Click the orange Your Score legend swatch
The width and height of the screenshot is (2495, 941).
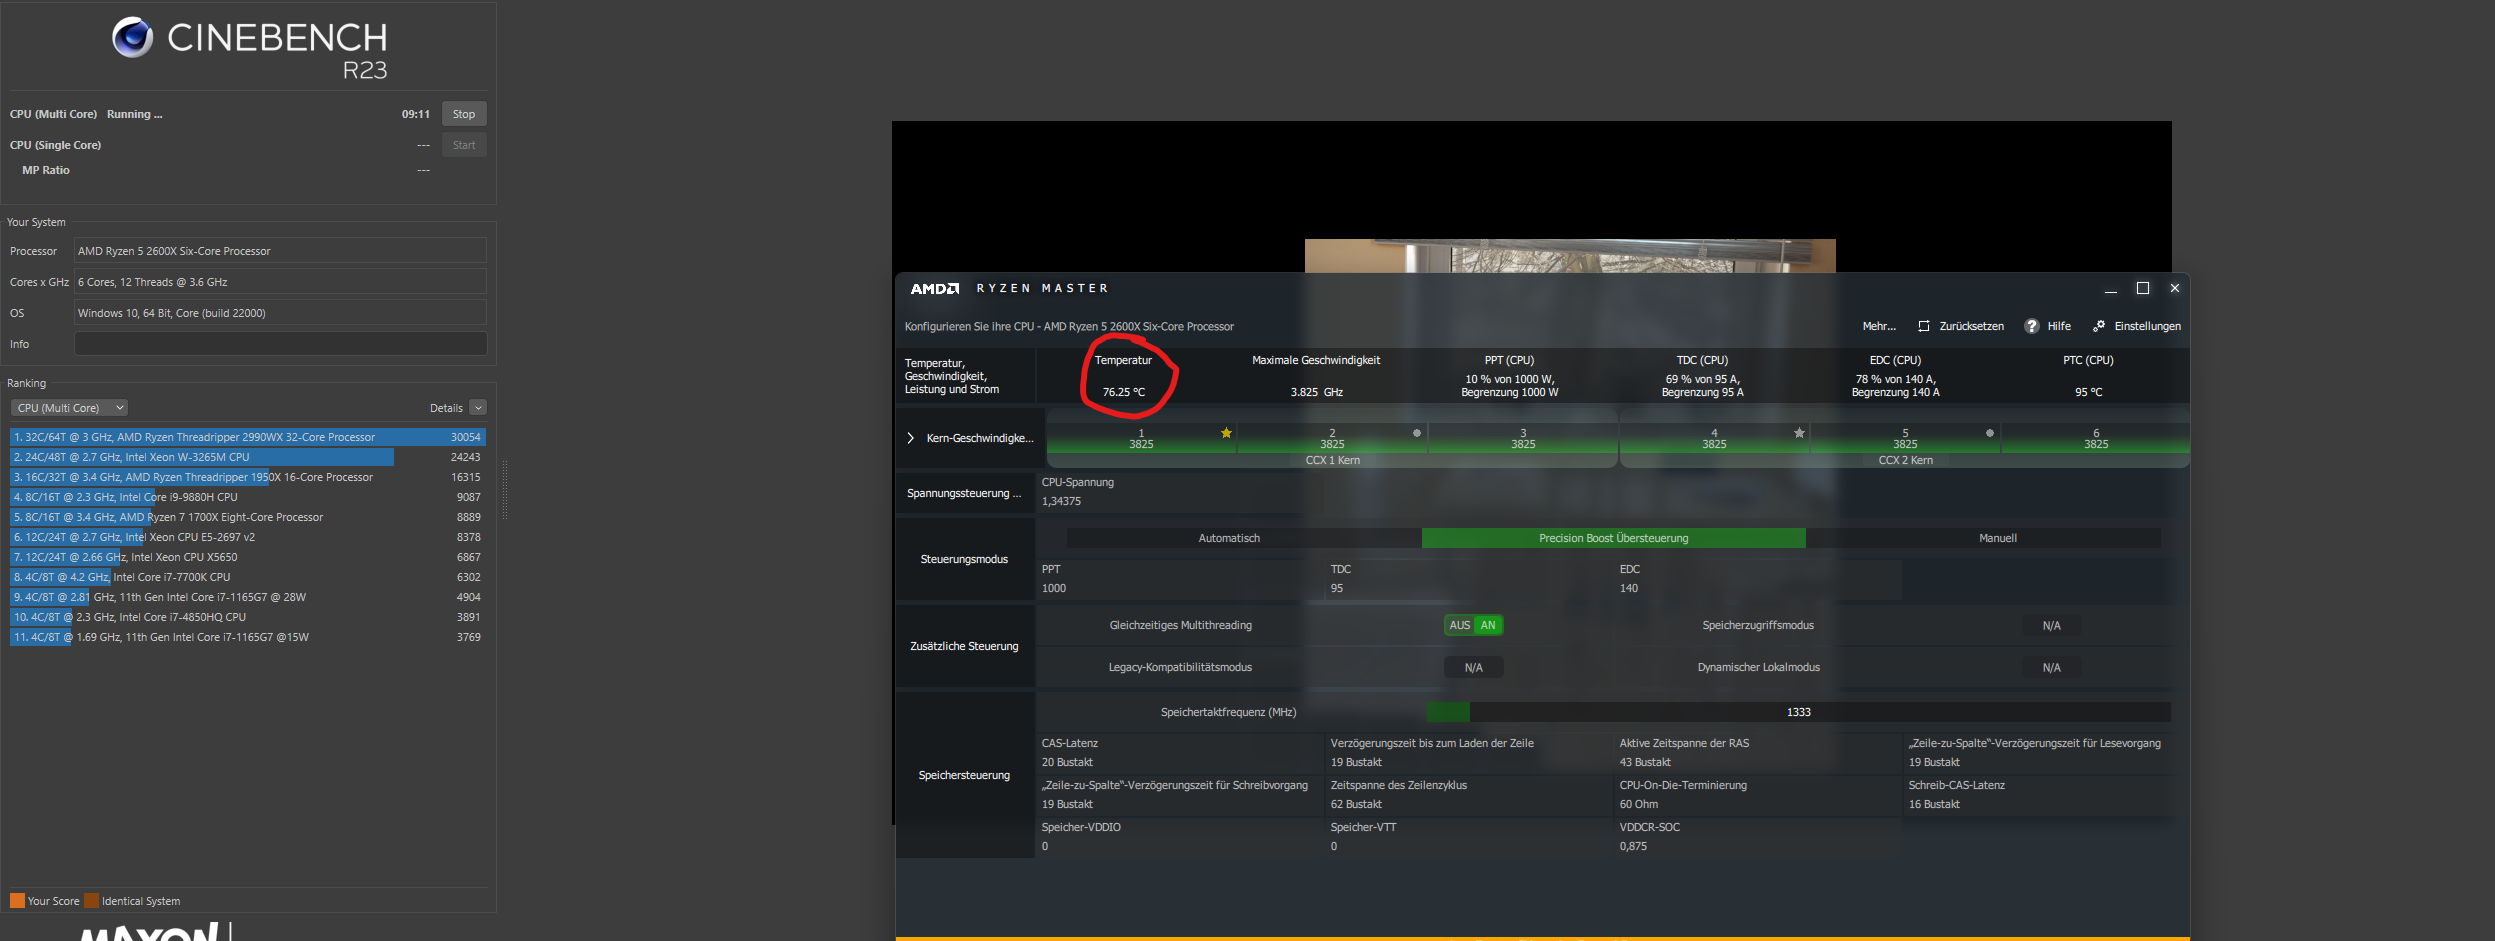pos(17,900)
